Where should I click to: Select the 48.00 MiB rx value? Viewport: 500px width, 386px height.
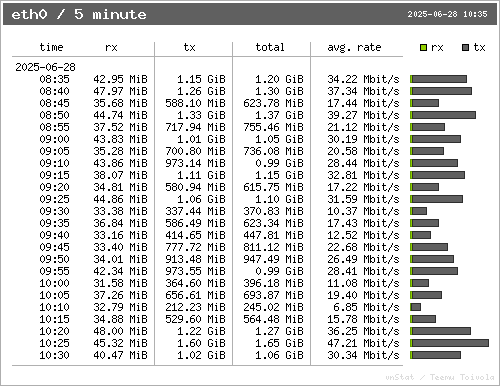pos(120,331)
